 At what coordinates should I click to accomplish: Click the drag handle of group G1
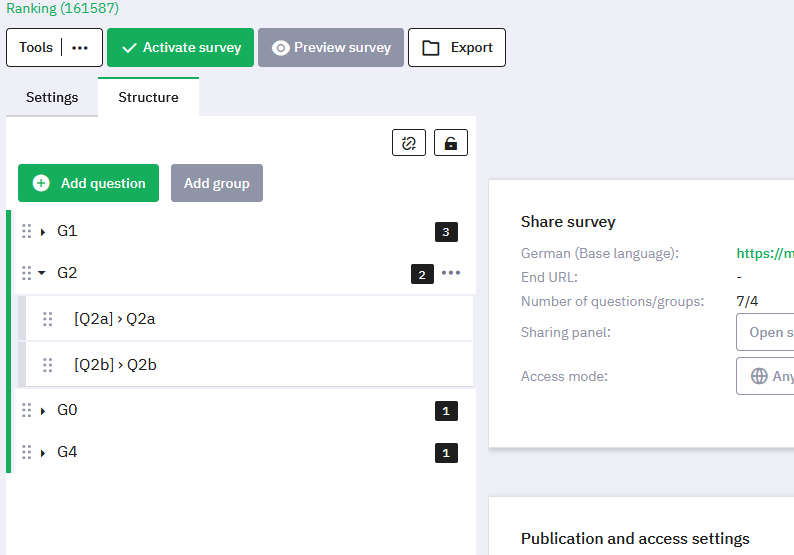[x=27, y=232]
